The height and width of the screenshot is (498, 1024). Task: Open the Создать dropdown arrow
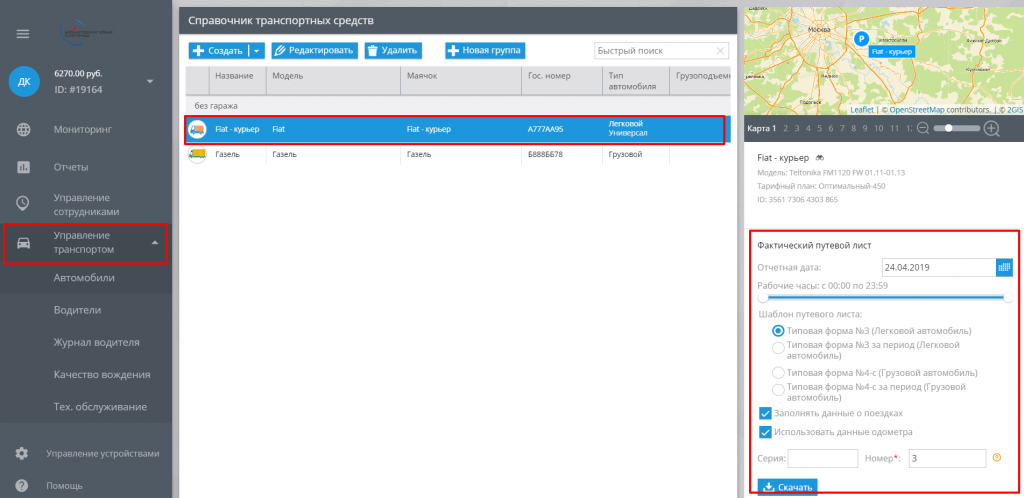pos(256,50)
